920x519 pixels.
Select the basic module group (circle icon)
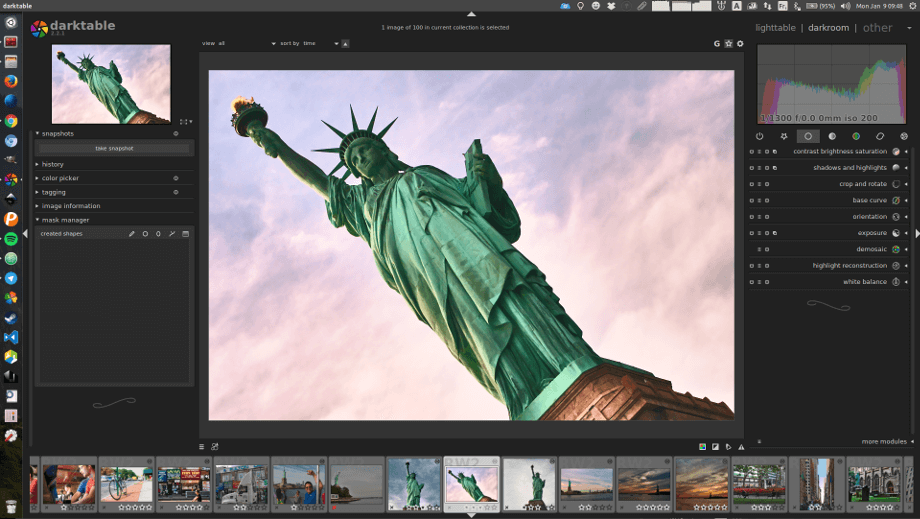point(808,136)
